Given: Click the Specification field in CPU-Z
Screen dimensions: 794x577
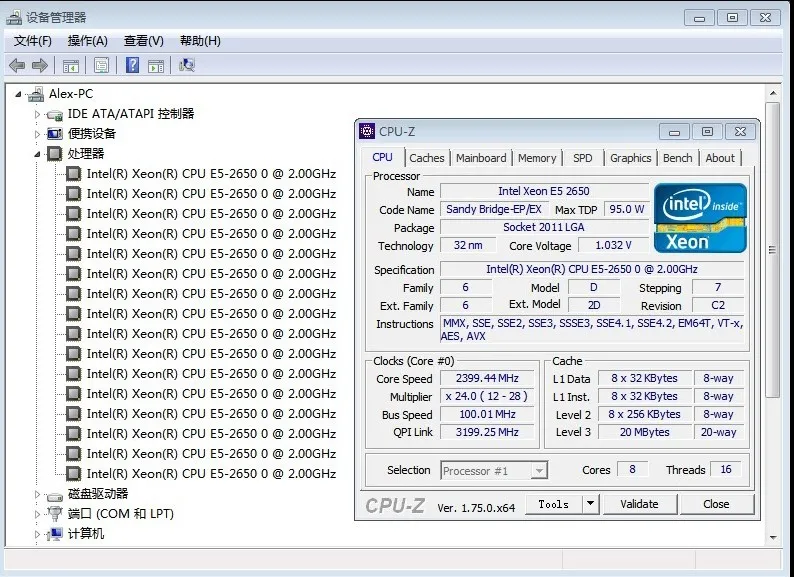Looking at the screenshot, I should (x=592, y=269).
